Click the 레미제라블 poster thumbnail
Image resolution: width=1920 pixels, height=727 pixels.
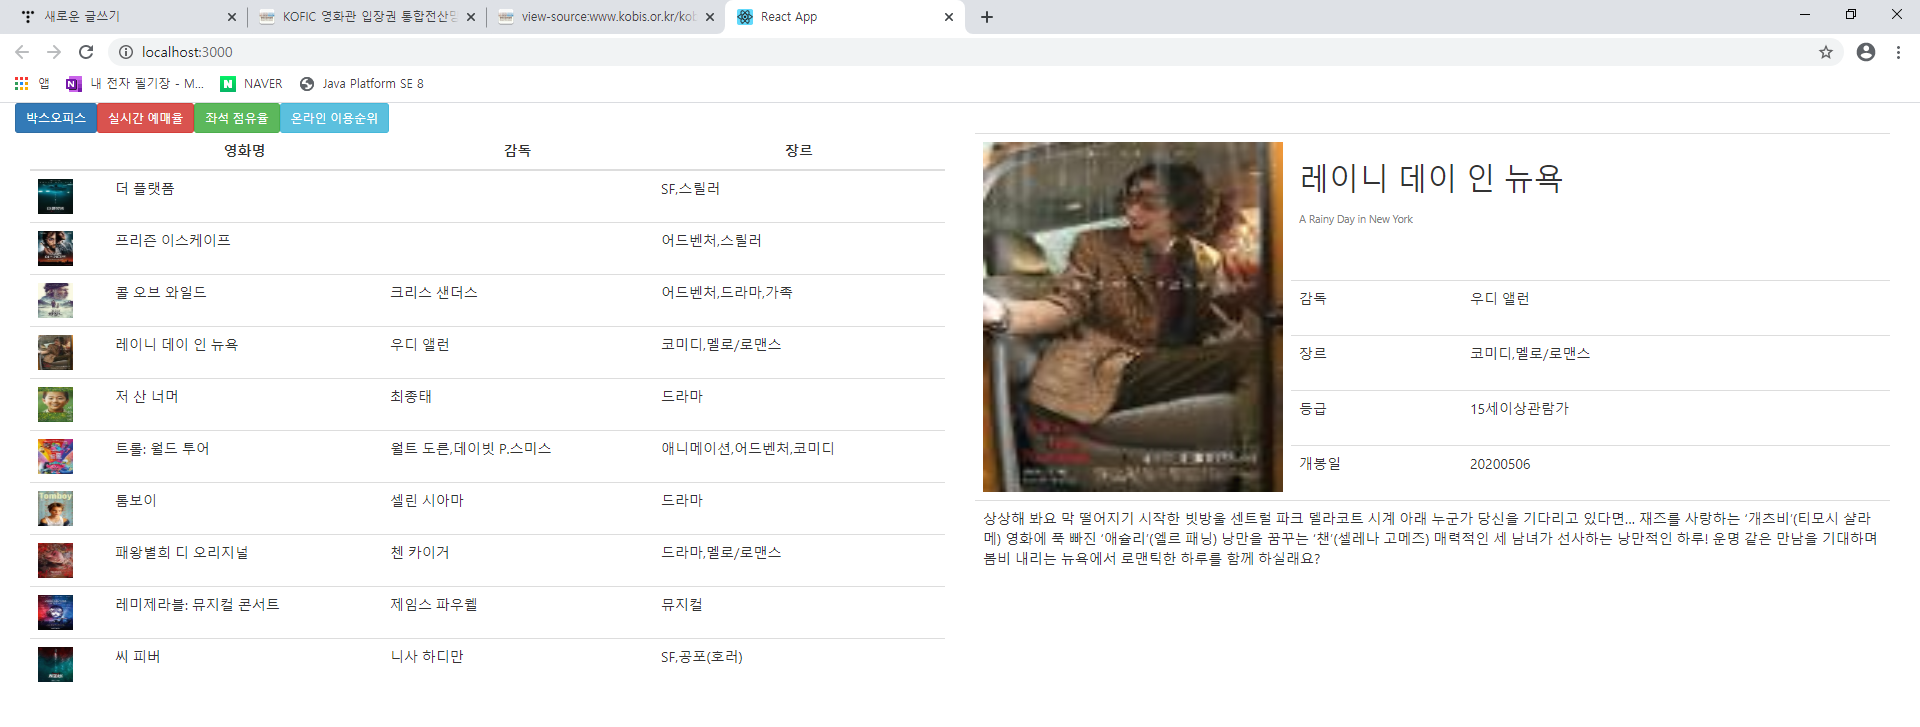point(55,612)
